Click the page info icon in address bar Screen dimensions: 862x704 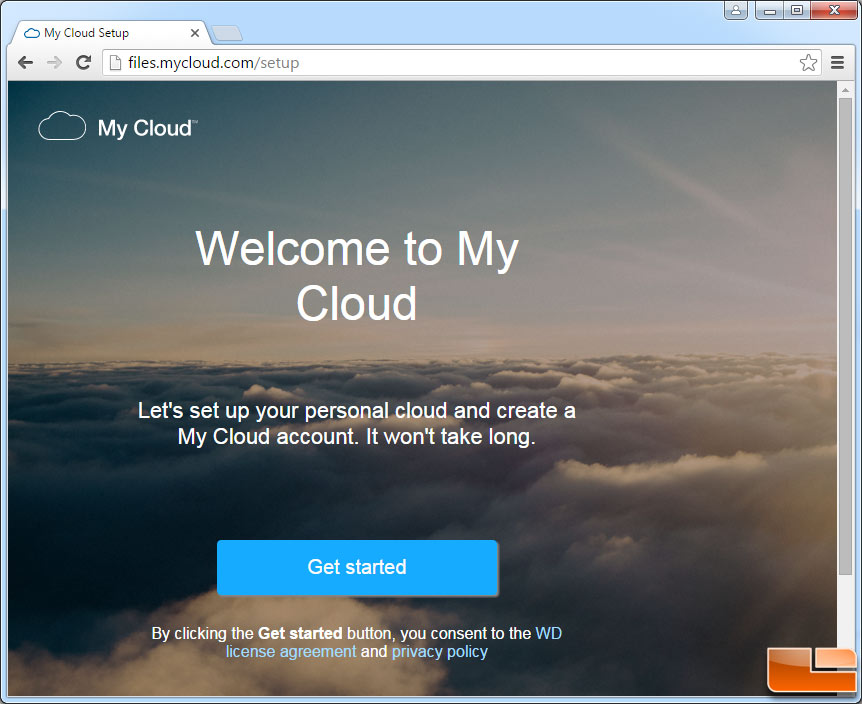[115, 63]
